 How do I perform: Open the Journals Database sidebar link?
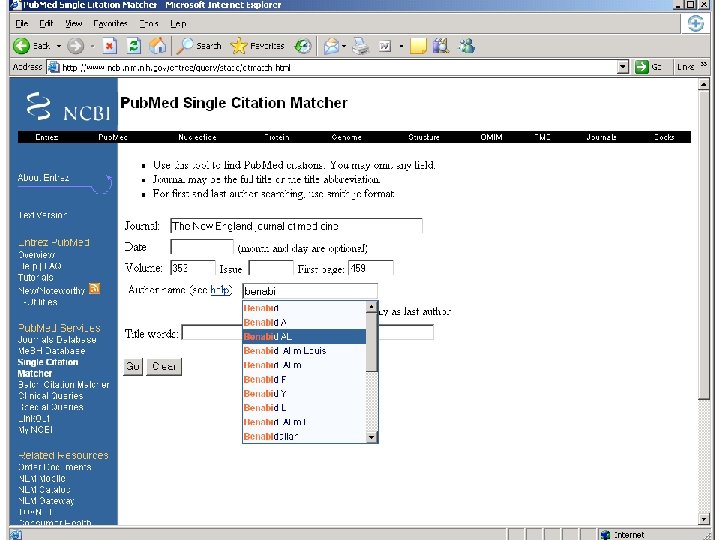(57, 340)
